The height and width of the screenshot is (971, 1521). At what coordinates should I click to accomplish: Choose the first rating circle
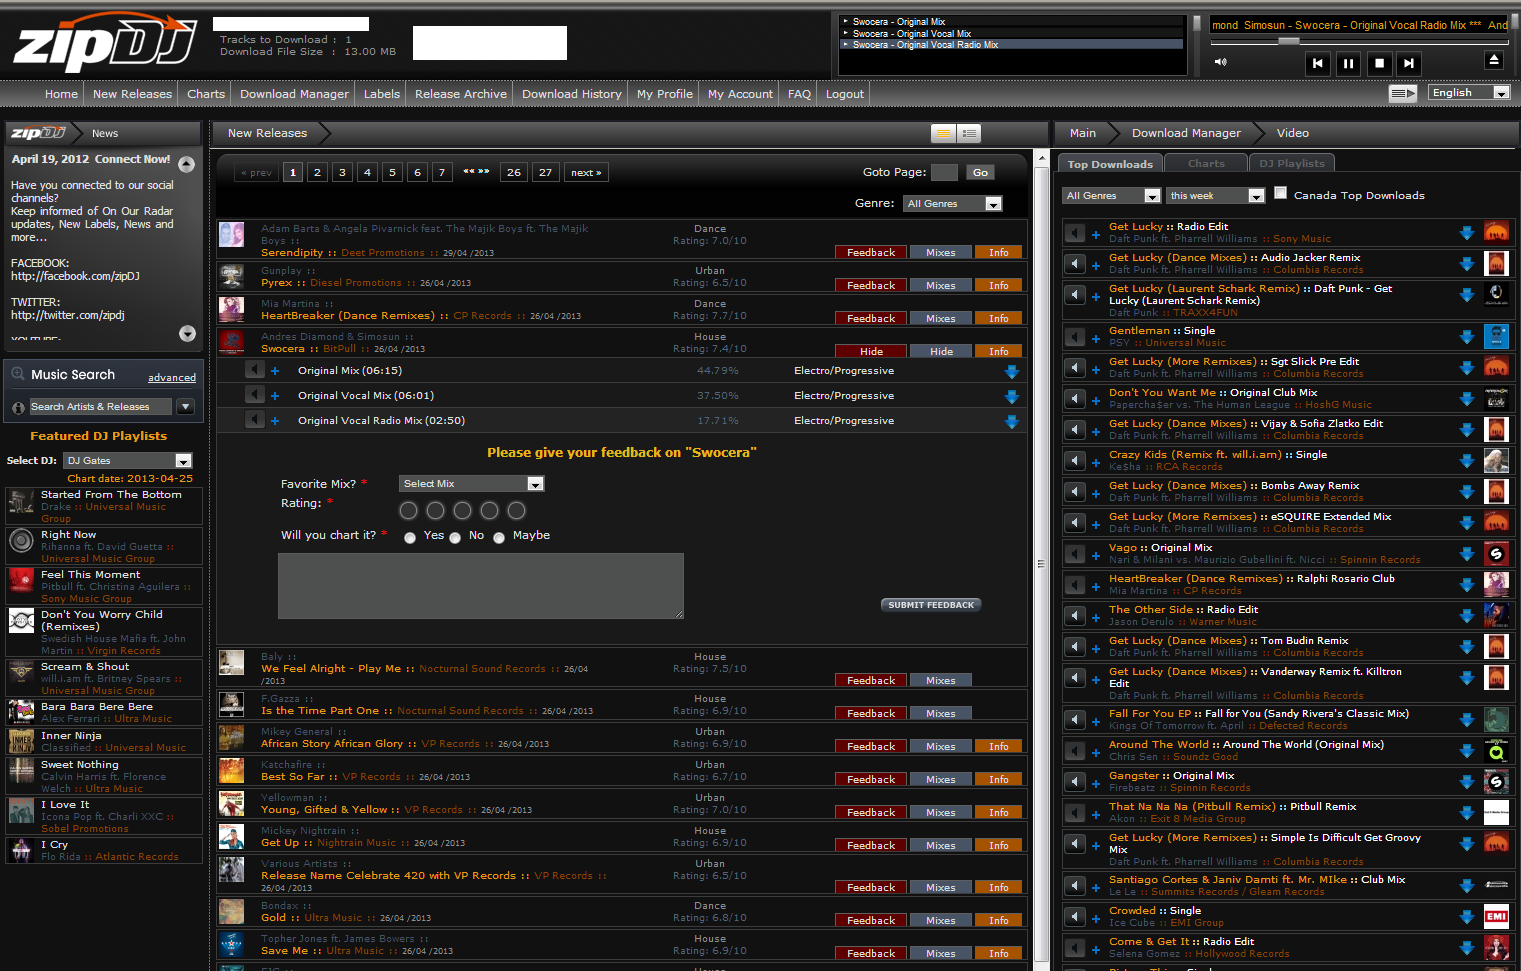point(408,510)
